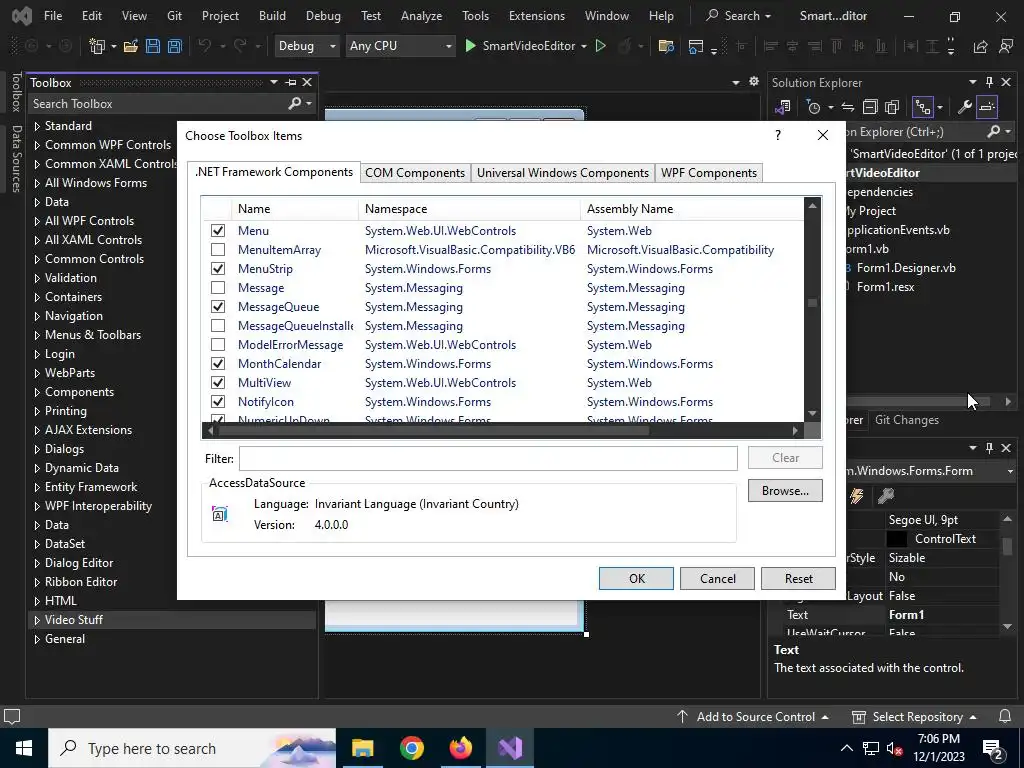Expand the WPF Interoperability toolbox group
This screenshot has height=768, width=1024.
(x=37, y=506)
